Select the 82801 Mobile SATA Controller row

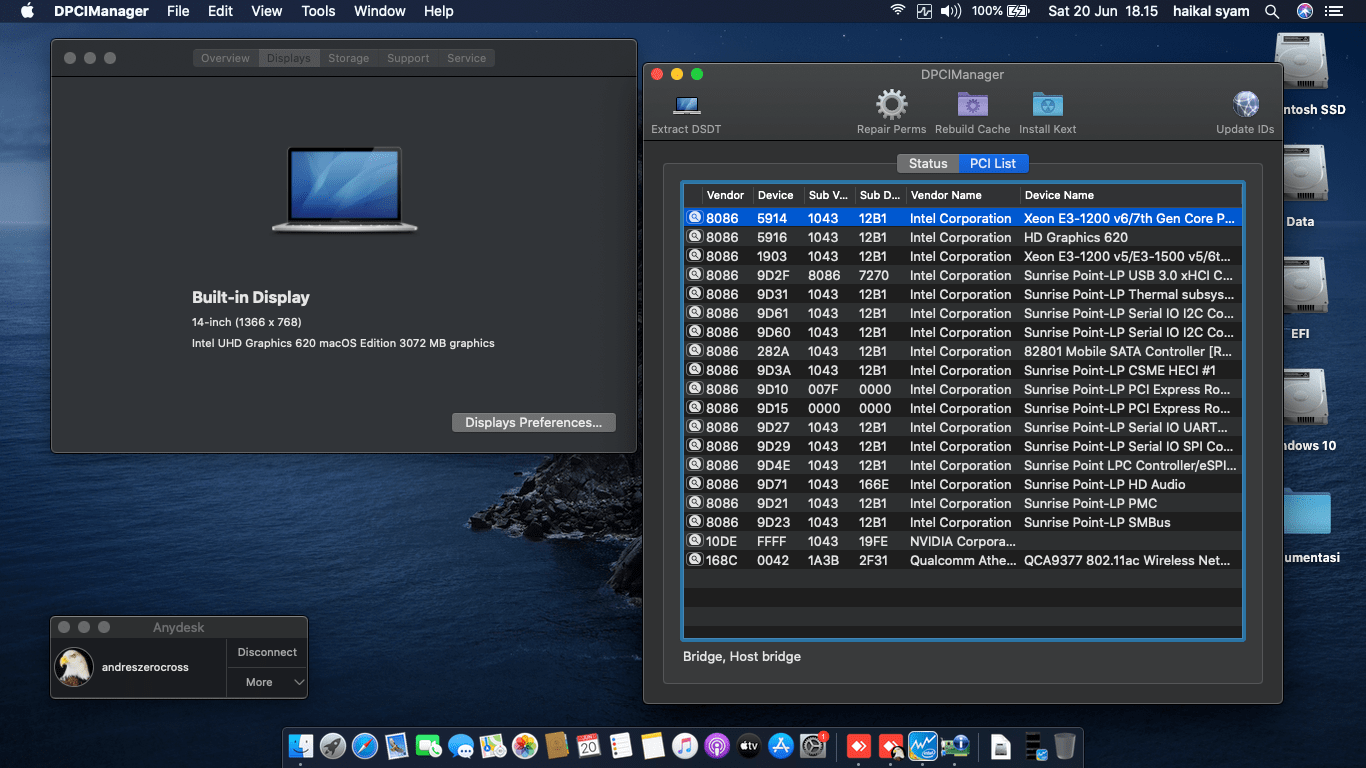coord(963,351)
